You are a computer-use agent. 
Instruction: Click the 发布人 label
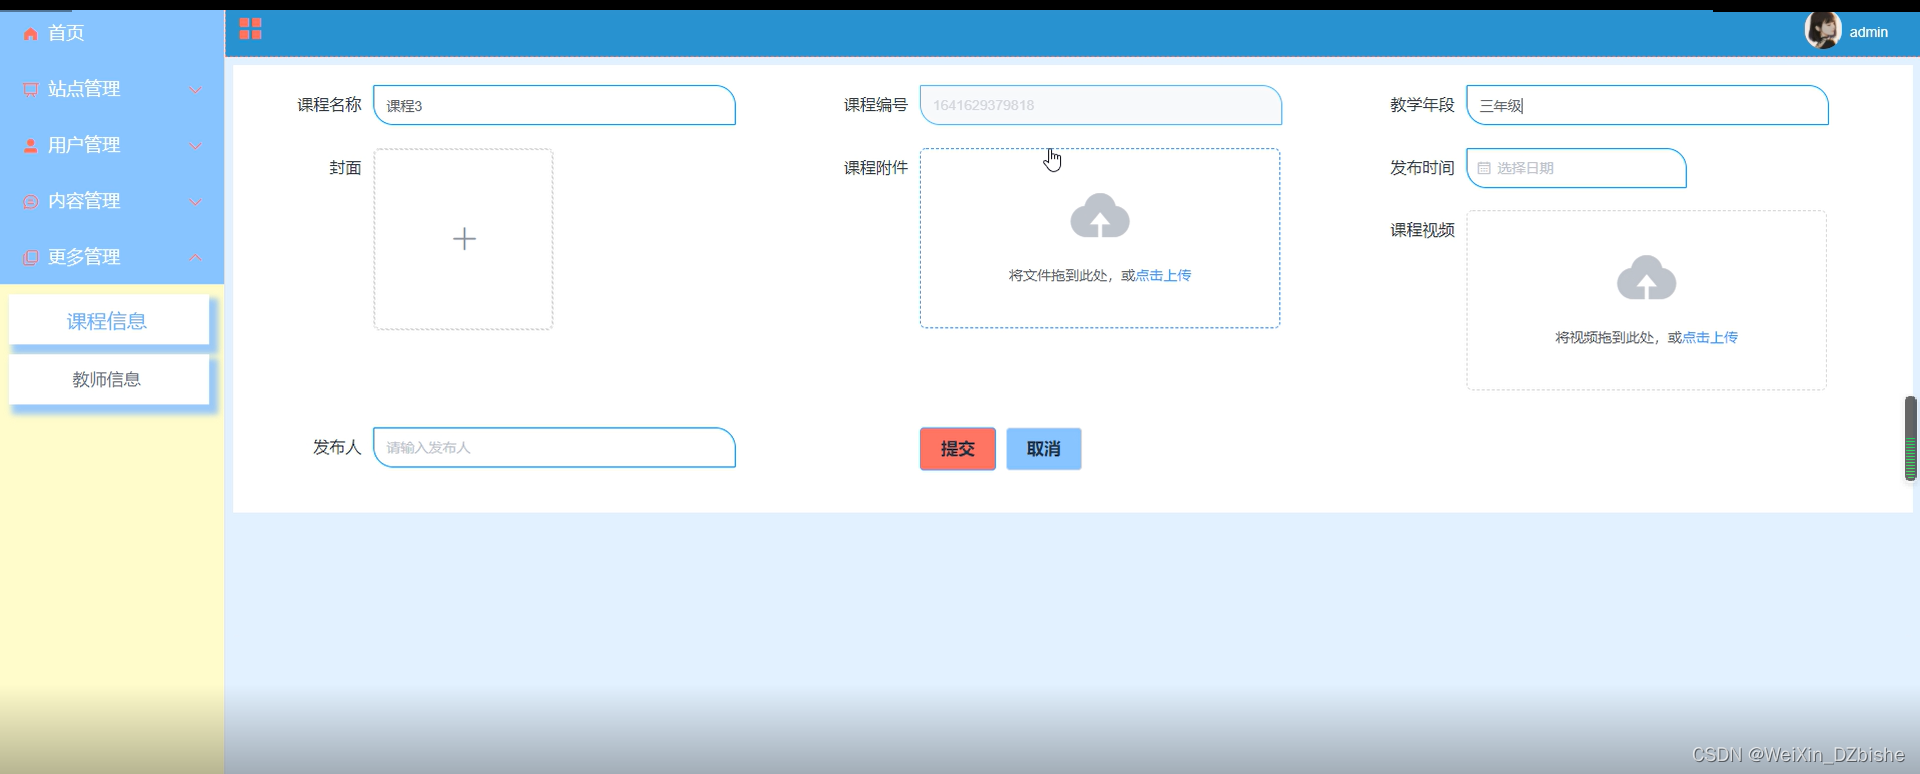[337, 447]
